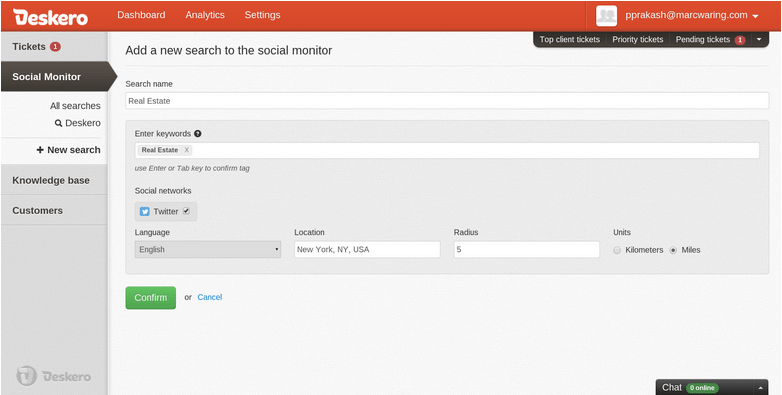Click the user avatar icon
Screen dimensions: 782x395
tap(606, 16)
